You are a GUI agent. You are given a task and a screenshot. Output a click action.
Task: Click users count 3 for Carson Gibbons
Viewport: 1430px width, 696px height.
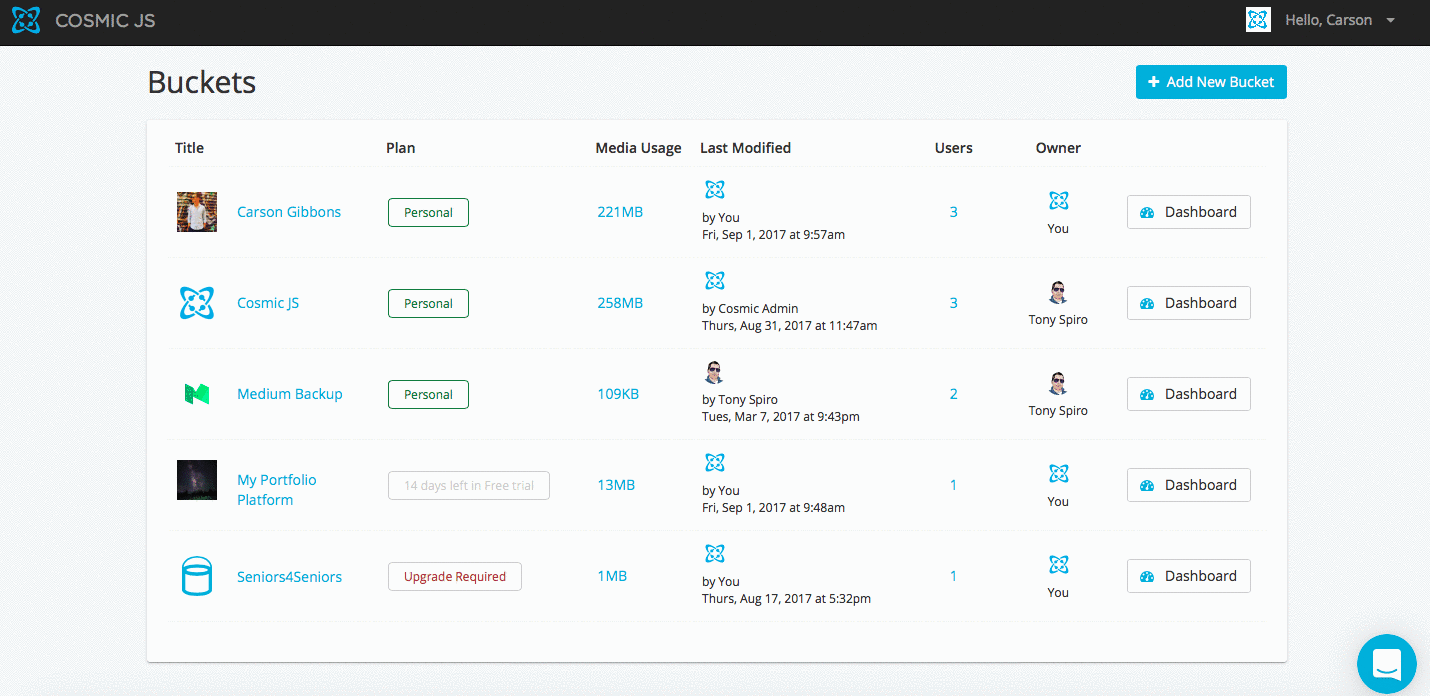click(954, 212)
